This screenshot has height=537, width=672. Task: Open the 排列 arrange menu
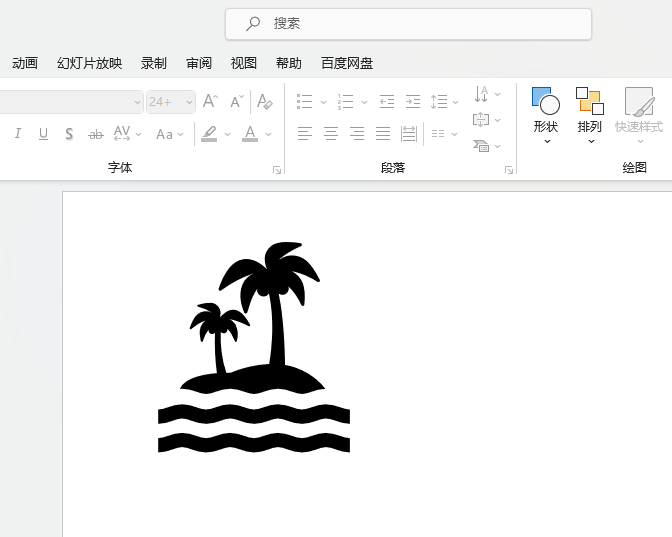pos(590,115)
